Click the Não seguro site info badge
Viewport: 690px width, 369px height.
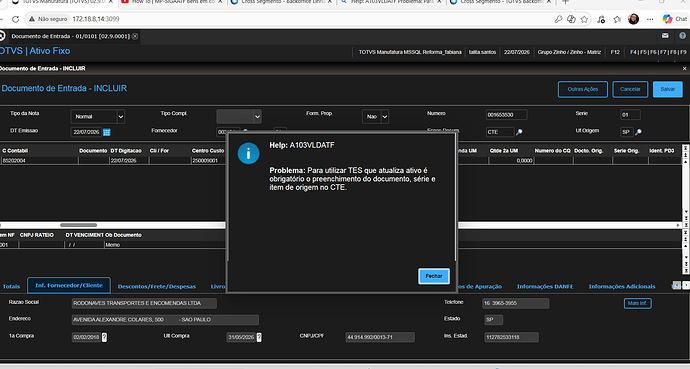click(48, 19)
